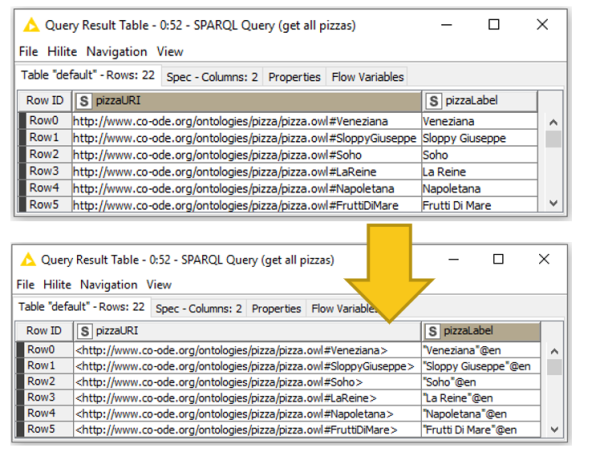
Task: Open Navigation menu in lower window
Action: [x=109, y=285]
